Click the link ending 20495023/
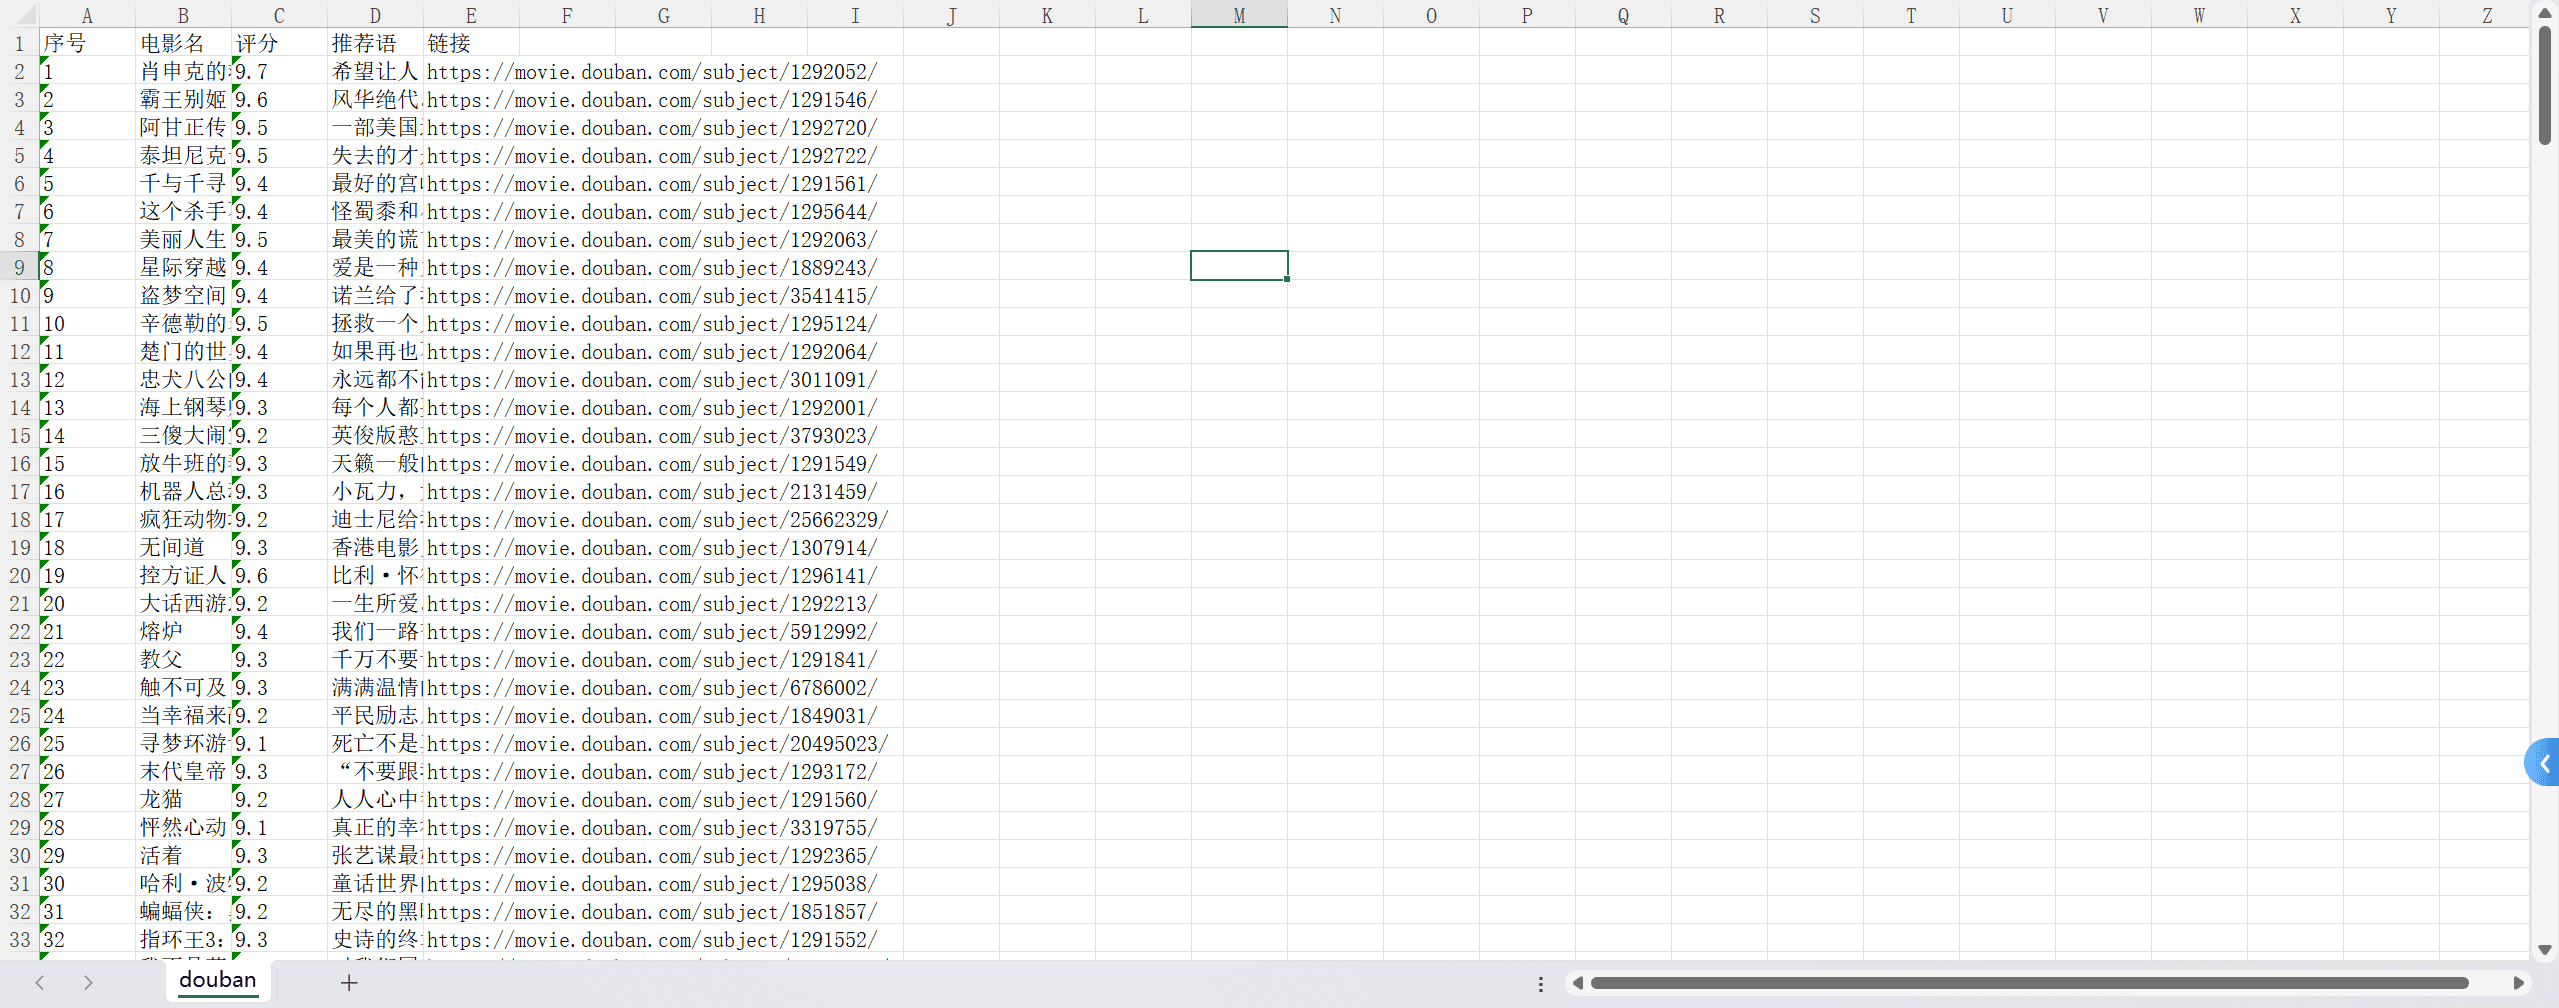Viewport: 2559px width, 1008px height. coord(657,744)
